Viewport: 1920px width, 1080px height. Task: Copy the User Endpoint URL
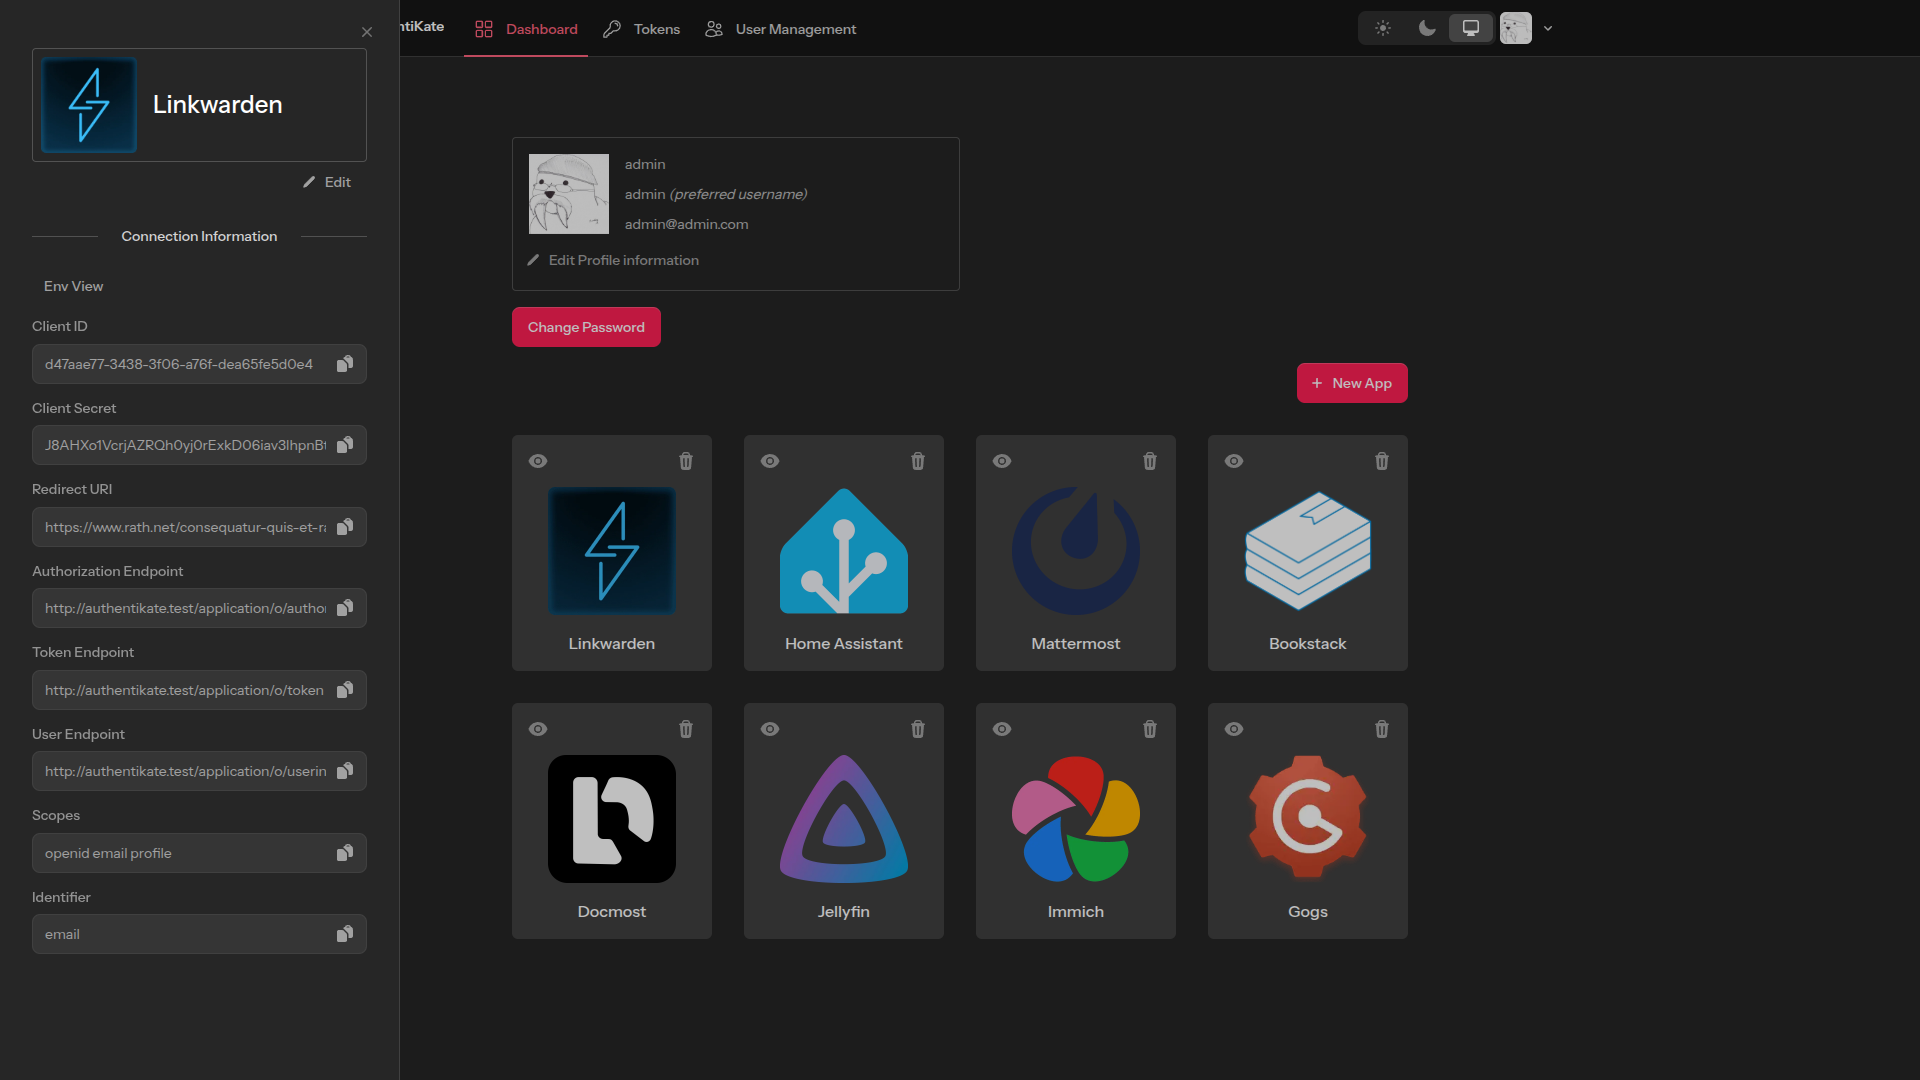(x=345, y=771)
